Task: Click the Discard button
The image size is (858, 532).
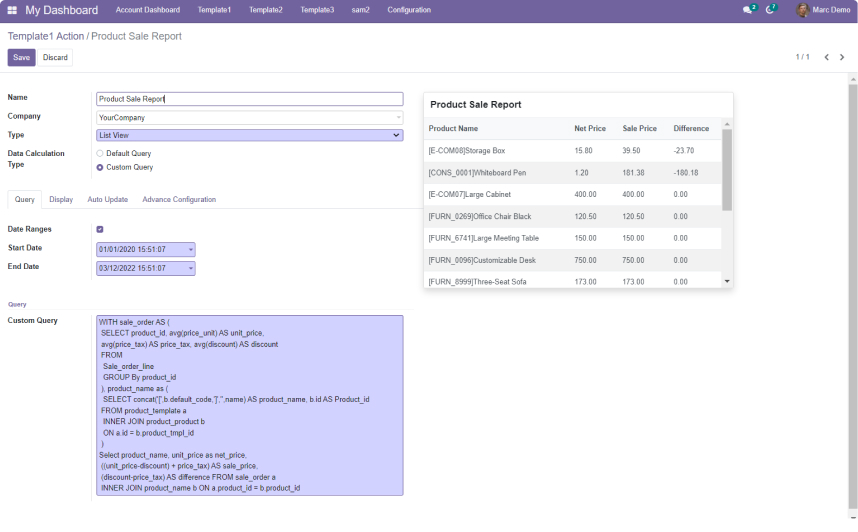Action: coord(55,58)
